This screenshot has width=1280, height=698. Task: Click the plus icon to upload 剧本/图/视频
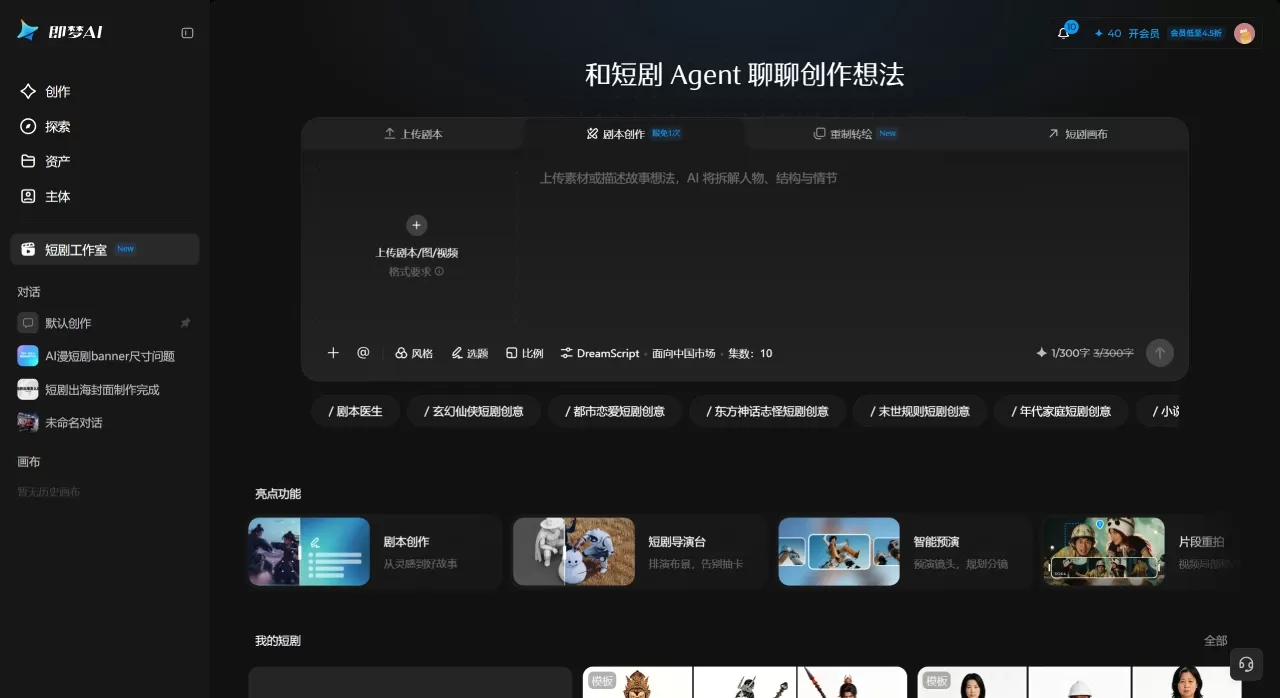pyautogui.click(x=417, y=225)
